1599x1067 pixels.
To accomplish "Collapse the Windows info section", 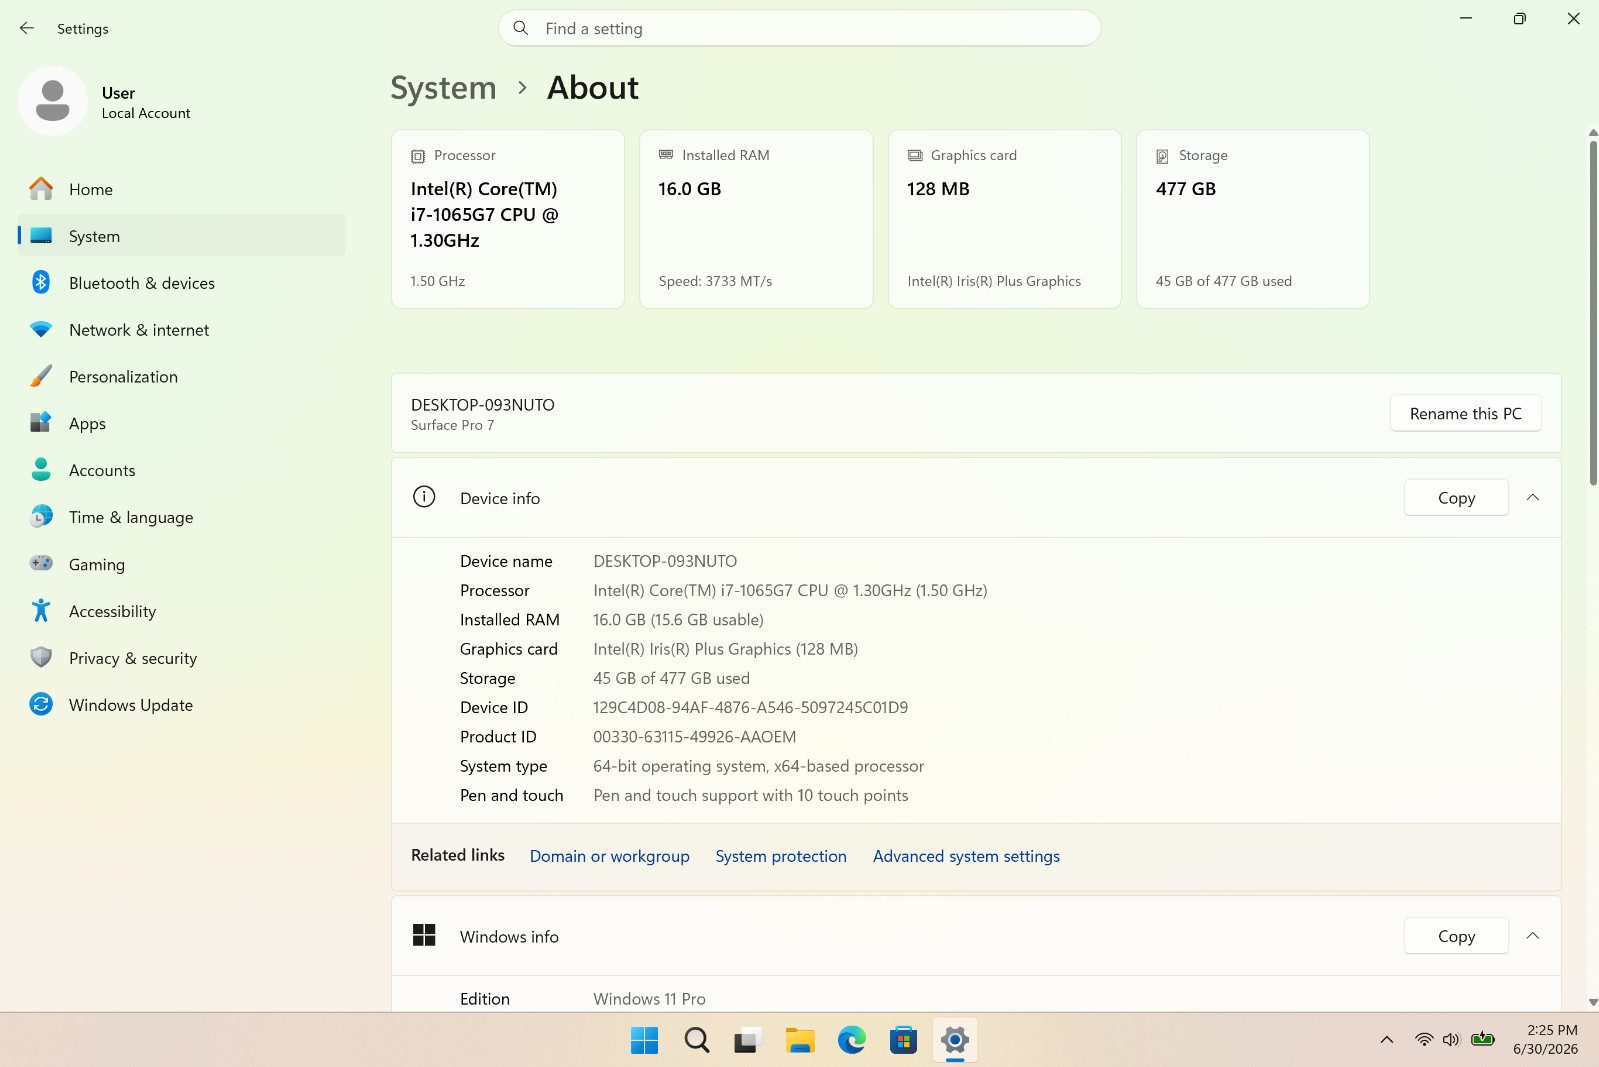I will [x=1532, y=936].
